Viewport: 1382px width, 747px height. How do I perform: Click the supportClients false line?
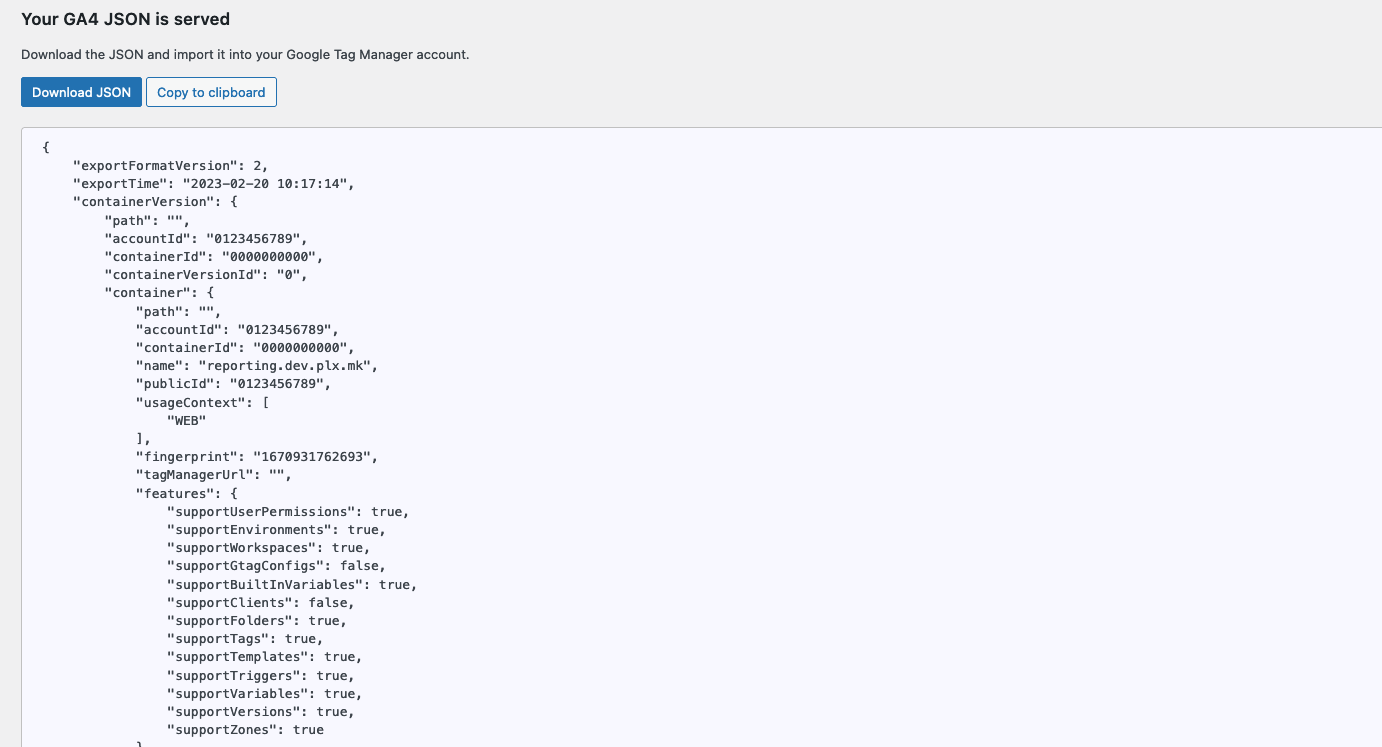pos(260,602)
